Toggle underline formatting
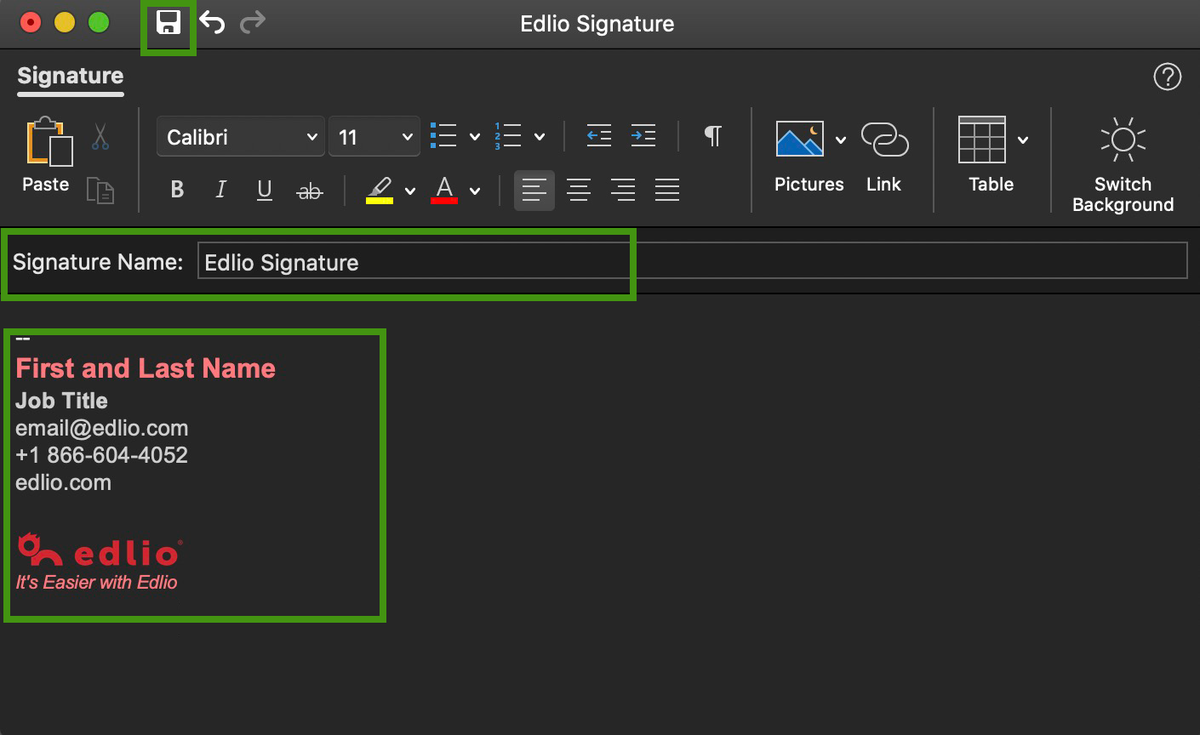 click(265, 190)
